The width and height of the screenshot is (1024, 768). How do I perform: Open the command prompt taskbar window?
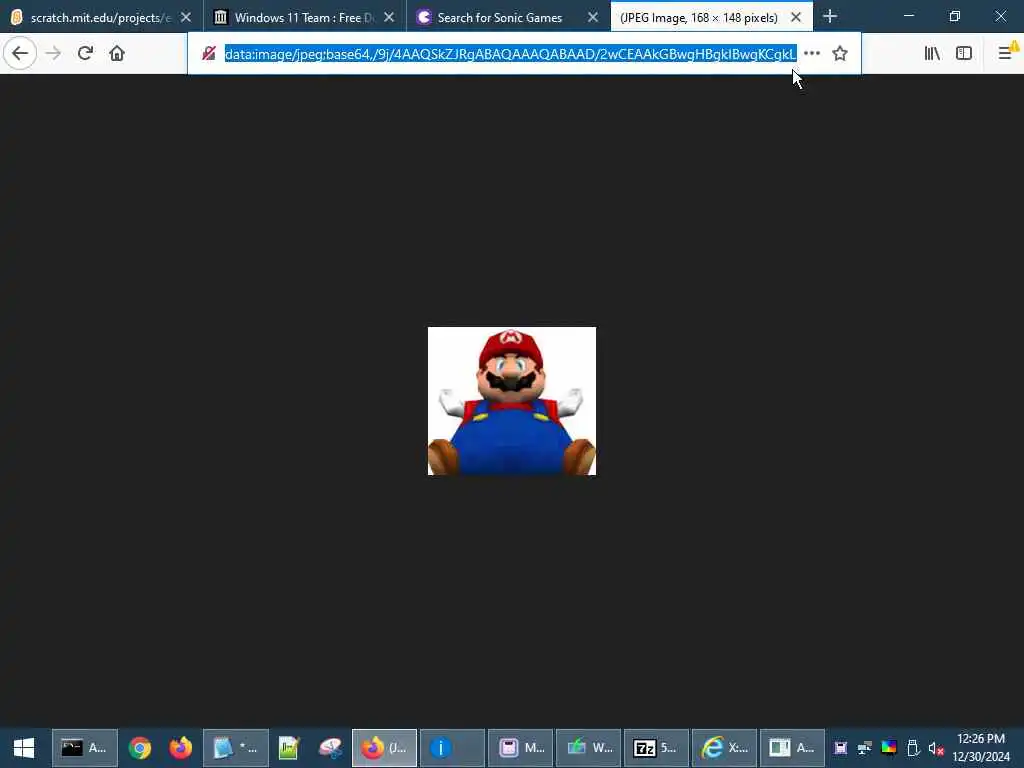(85, 748)
